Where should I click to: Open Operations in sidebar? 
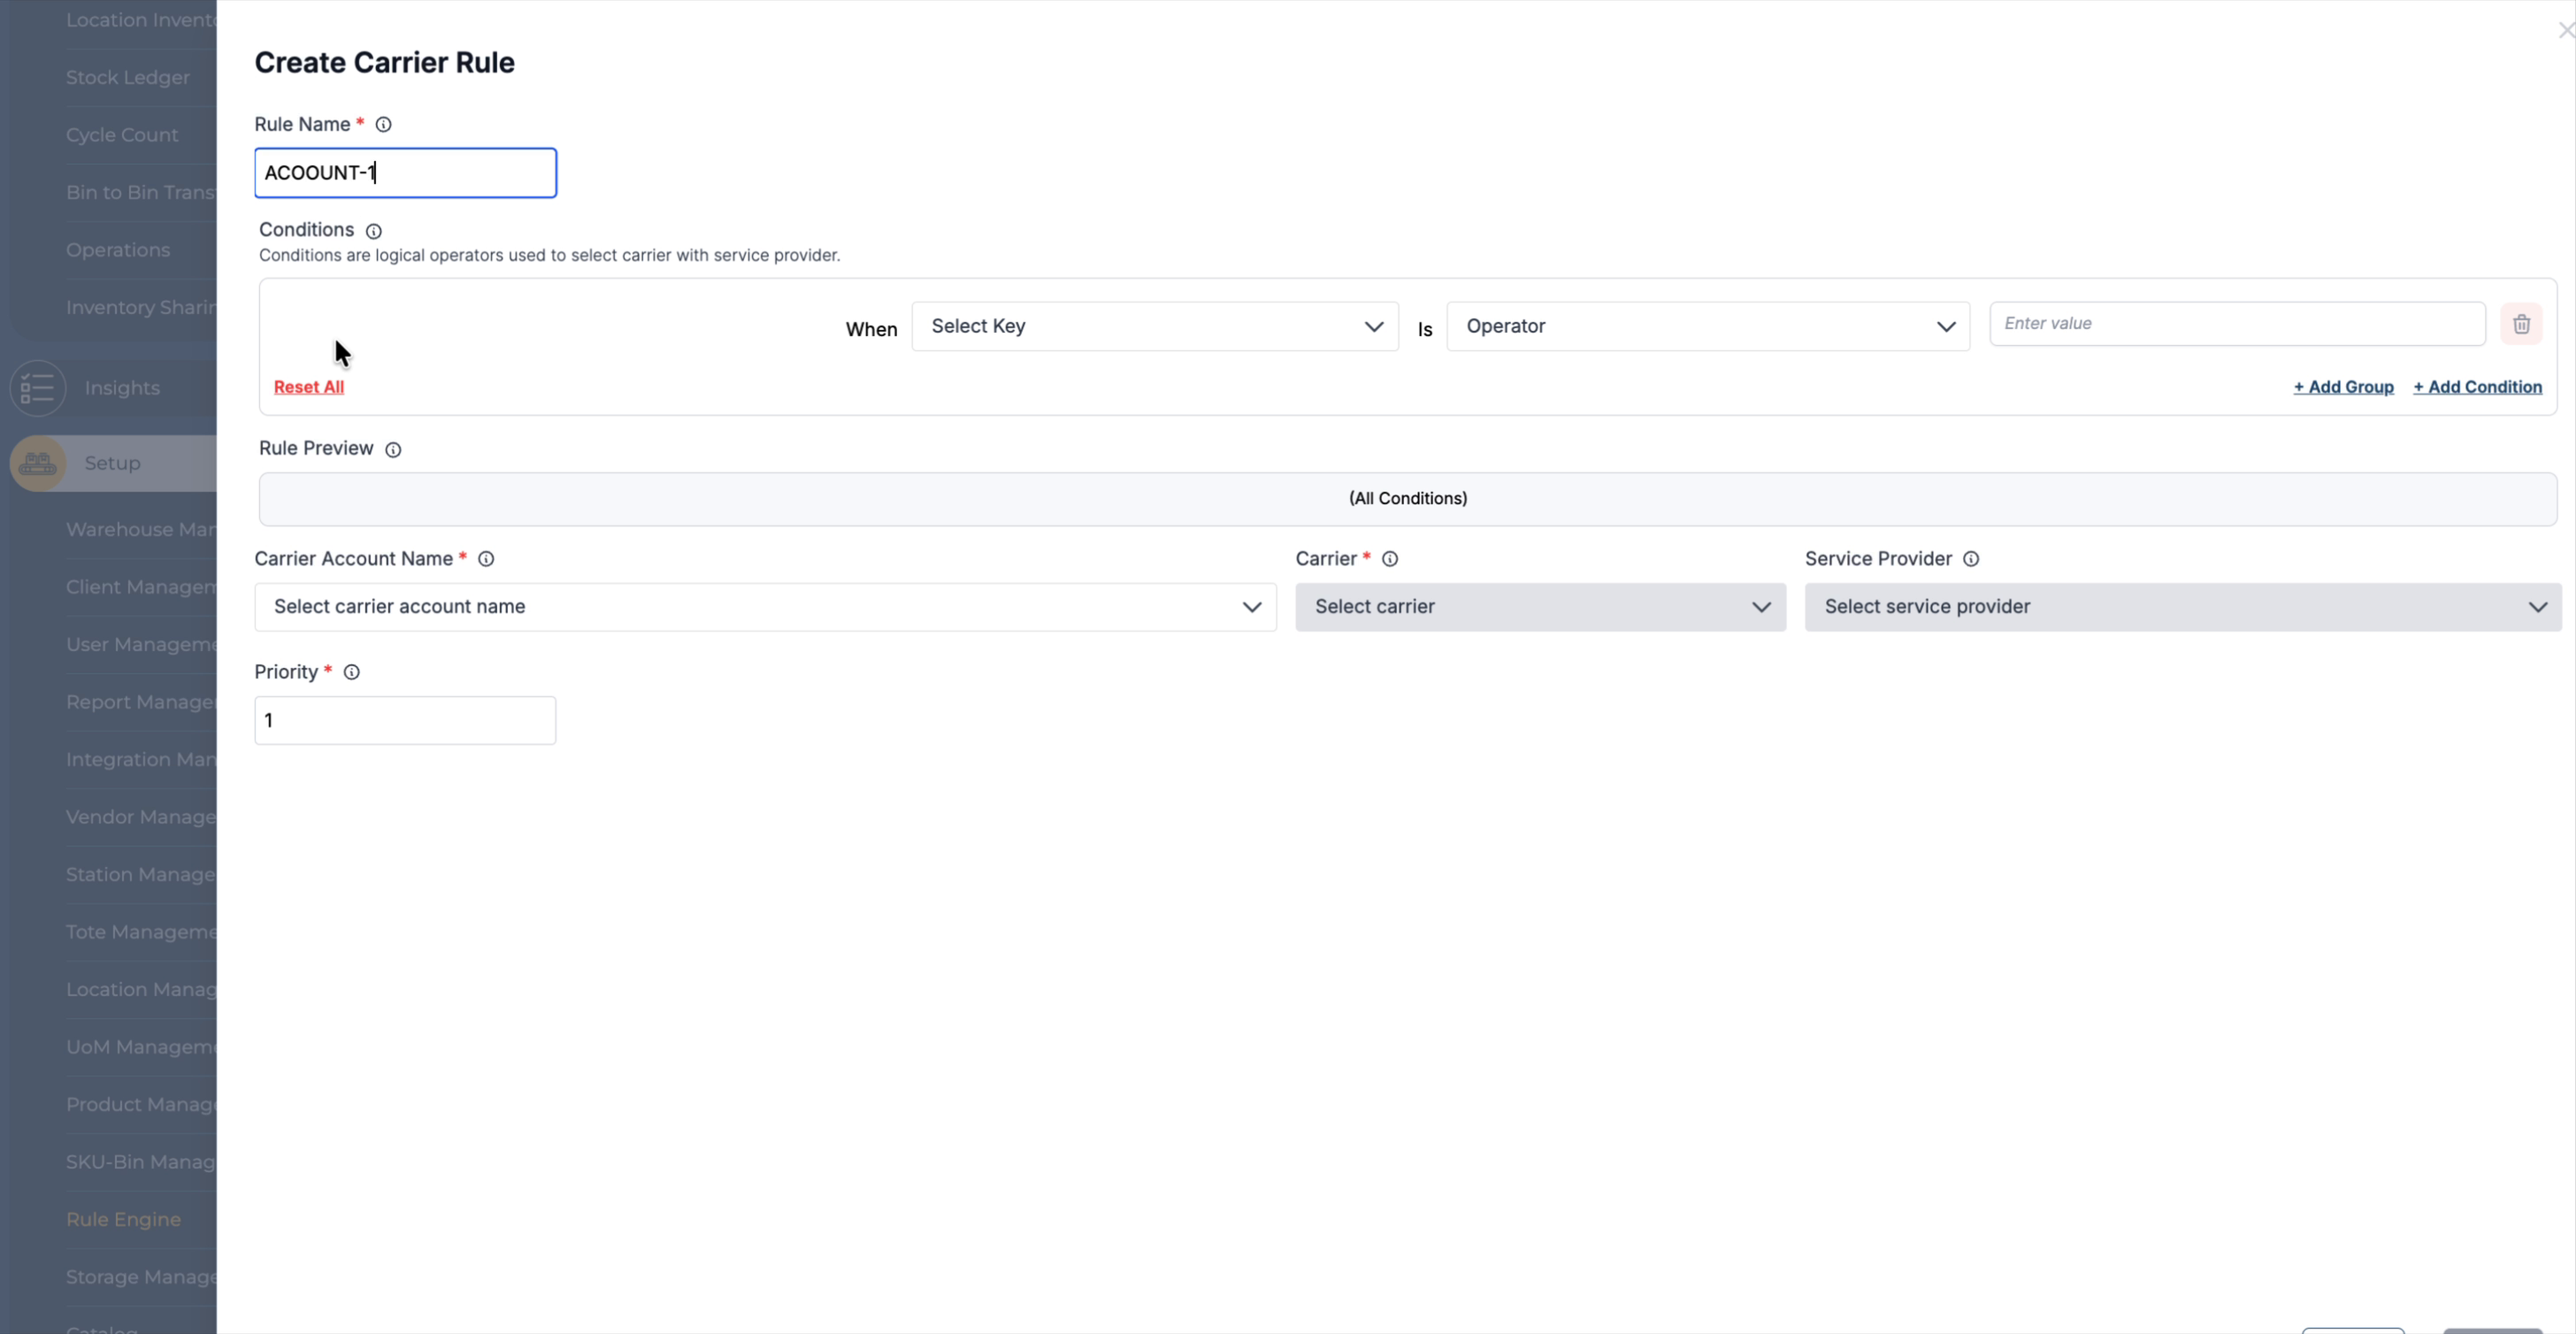tap(118, 250)
